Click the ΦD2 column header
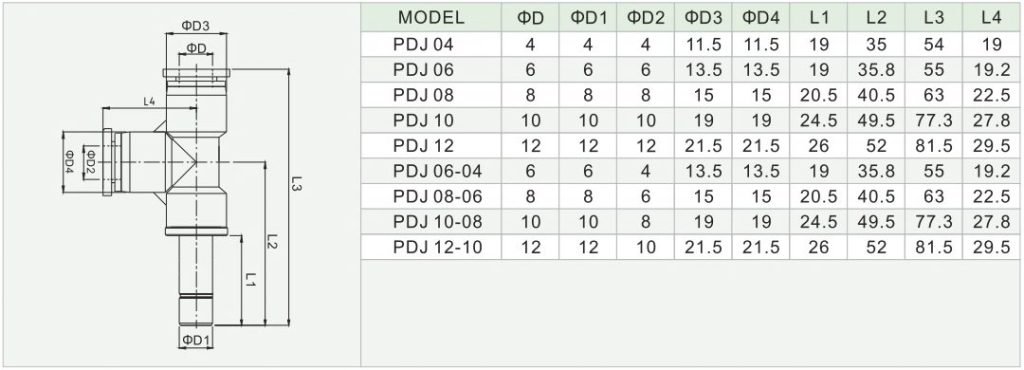 pos(645,18)
